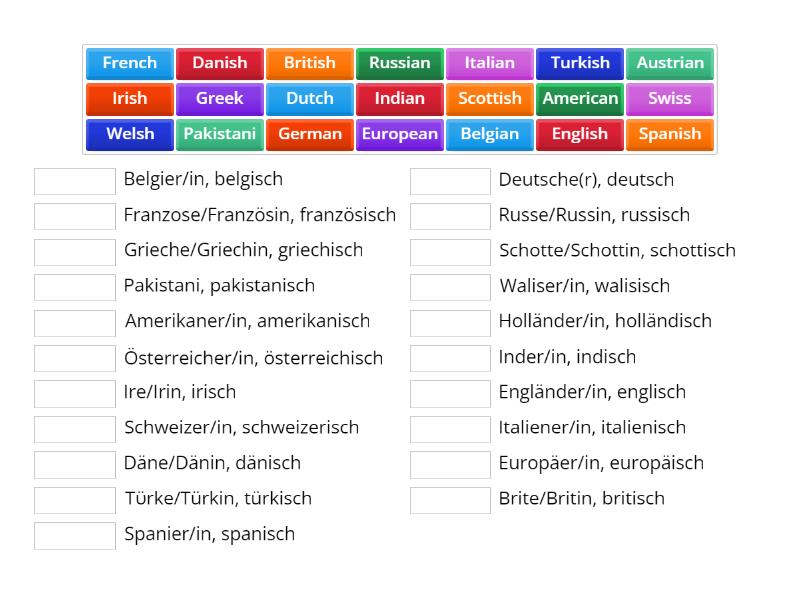Click the Welsh nationality tile
800x600 pixels.
[129, 134]
